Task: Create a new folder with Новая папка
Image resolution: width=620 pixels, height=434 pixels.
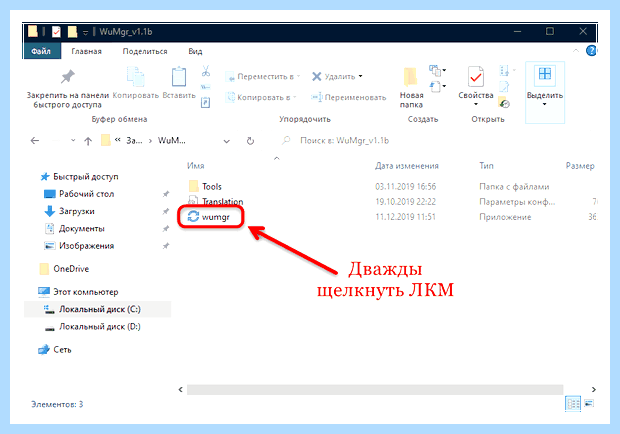Action: pyautogui.click(x=411, y=88)
